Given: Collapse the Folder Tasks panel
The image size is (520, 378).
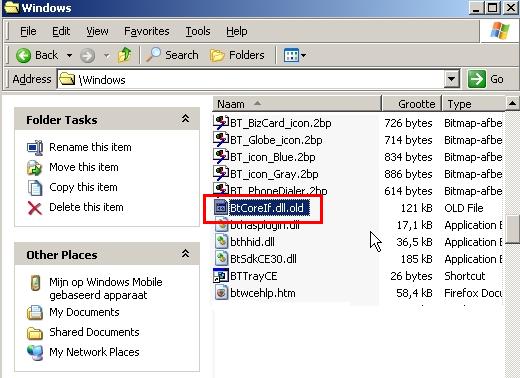Looking at the screenshot, I should tap(185, 119).
